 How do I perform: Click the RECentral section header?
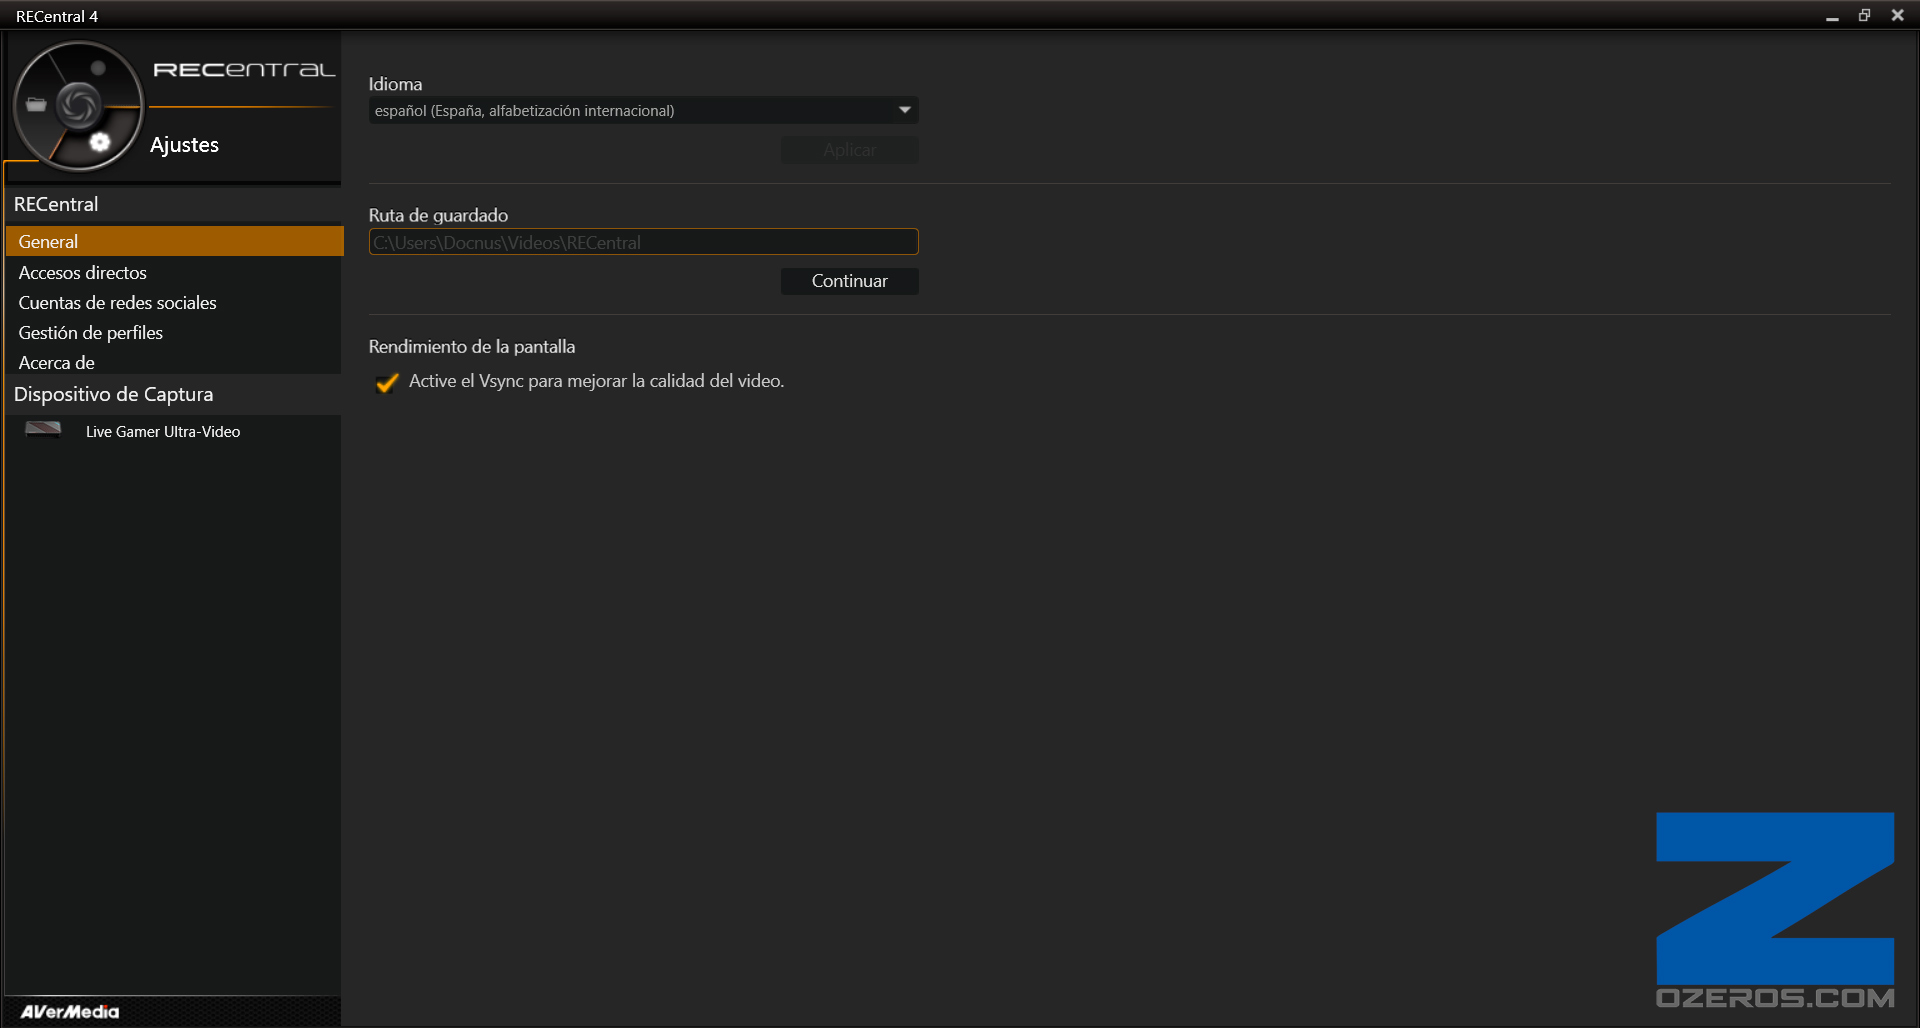(174, 204)
